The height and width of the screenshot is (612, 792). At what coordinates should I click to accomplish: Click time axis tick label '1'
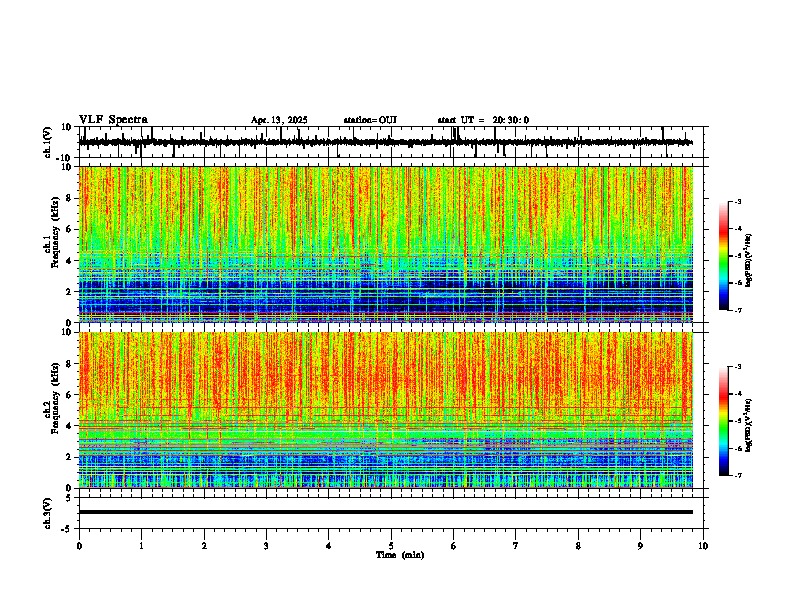click(x=141, y=546)
